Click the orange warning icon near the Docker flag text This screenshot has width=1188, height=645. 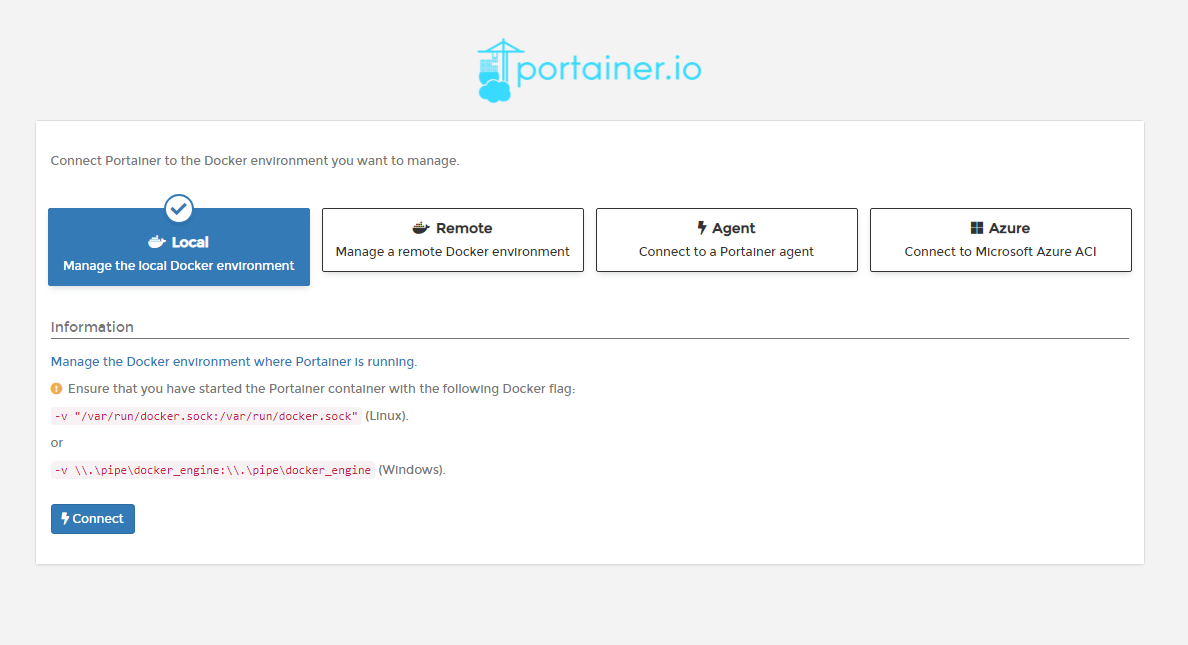pyautogui.click(x=57, y=388)
